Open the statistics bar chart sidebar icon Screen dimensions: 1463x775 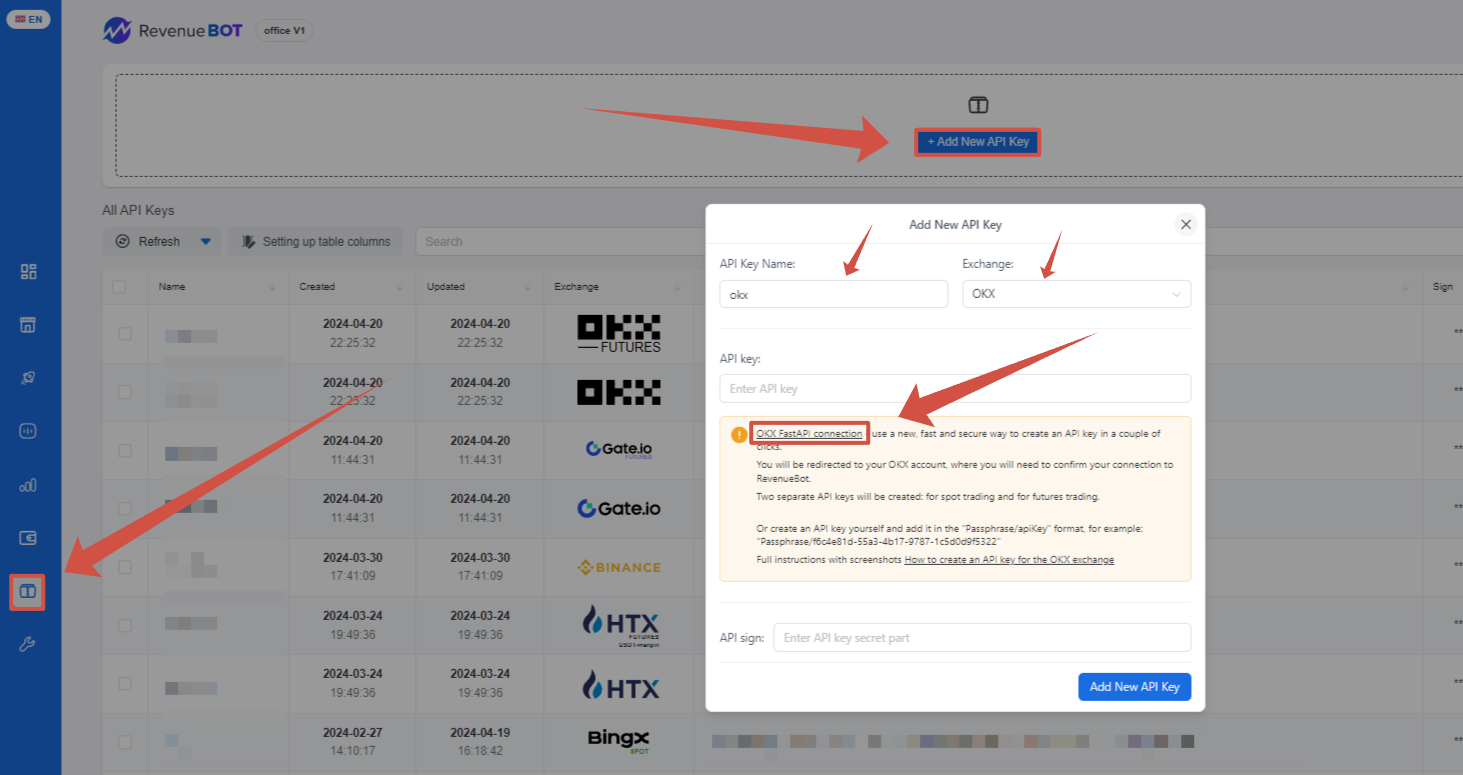(28, 485)
